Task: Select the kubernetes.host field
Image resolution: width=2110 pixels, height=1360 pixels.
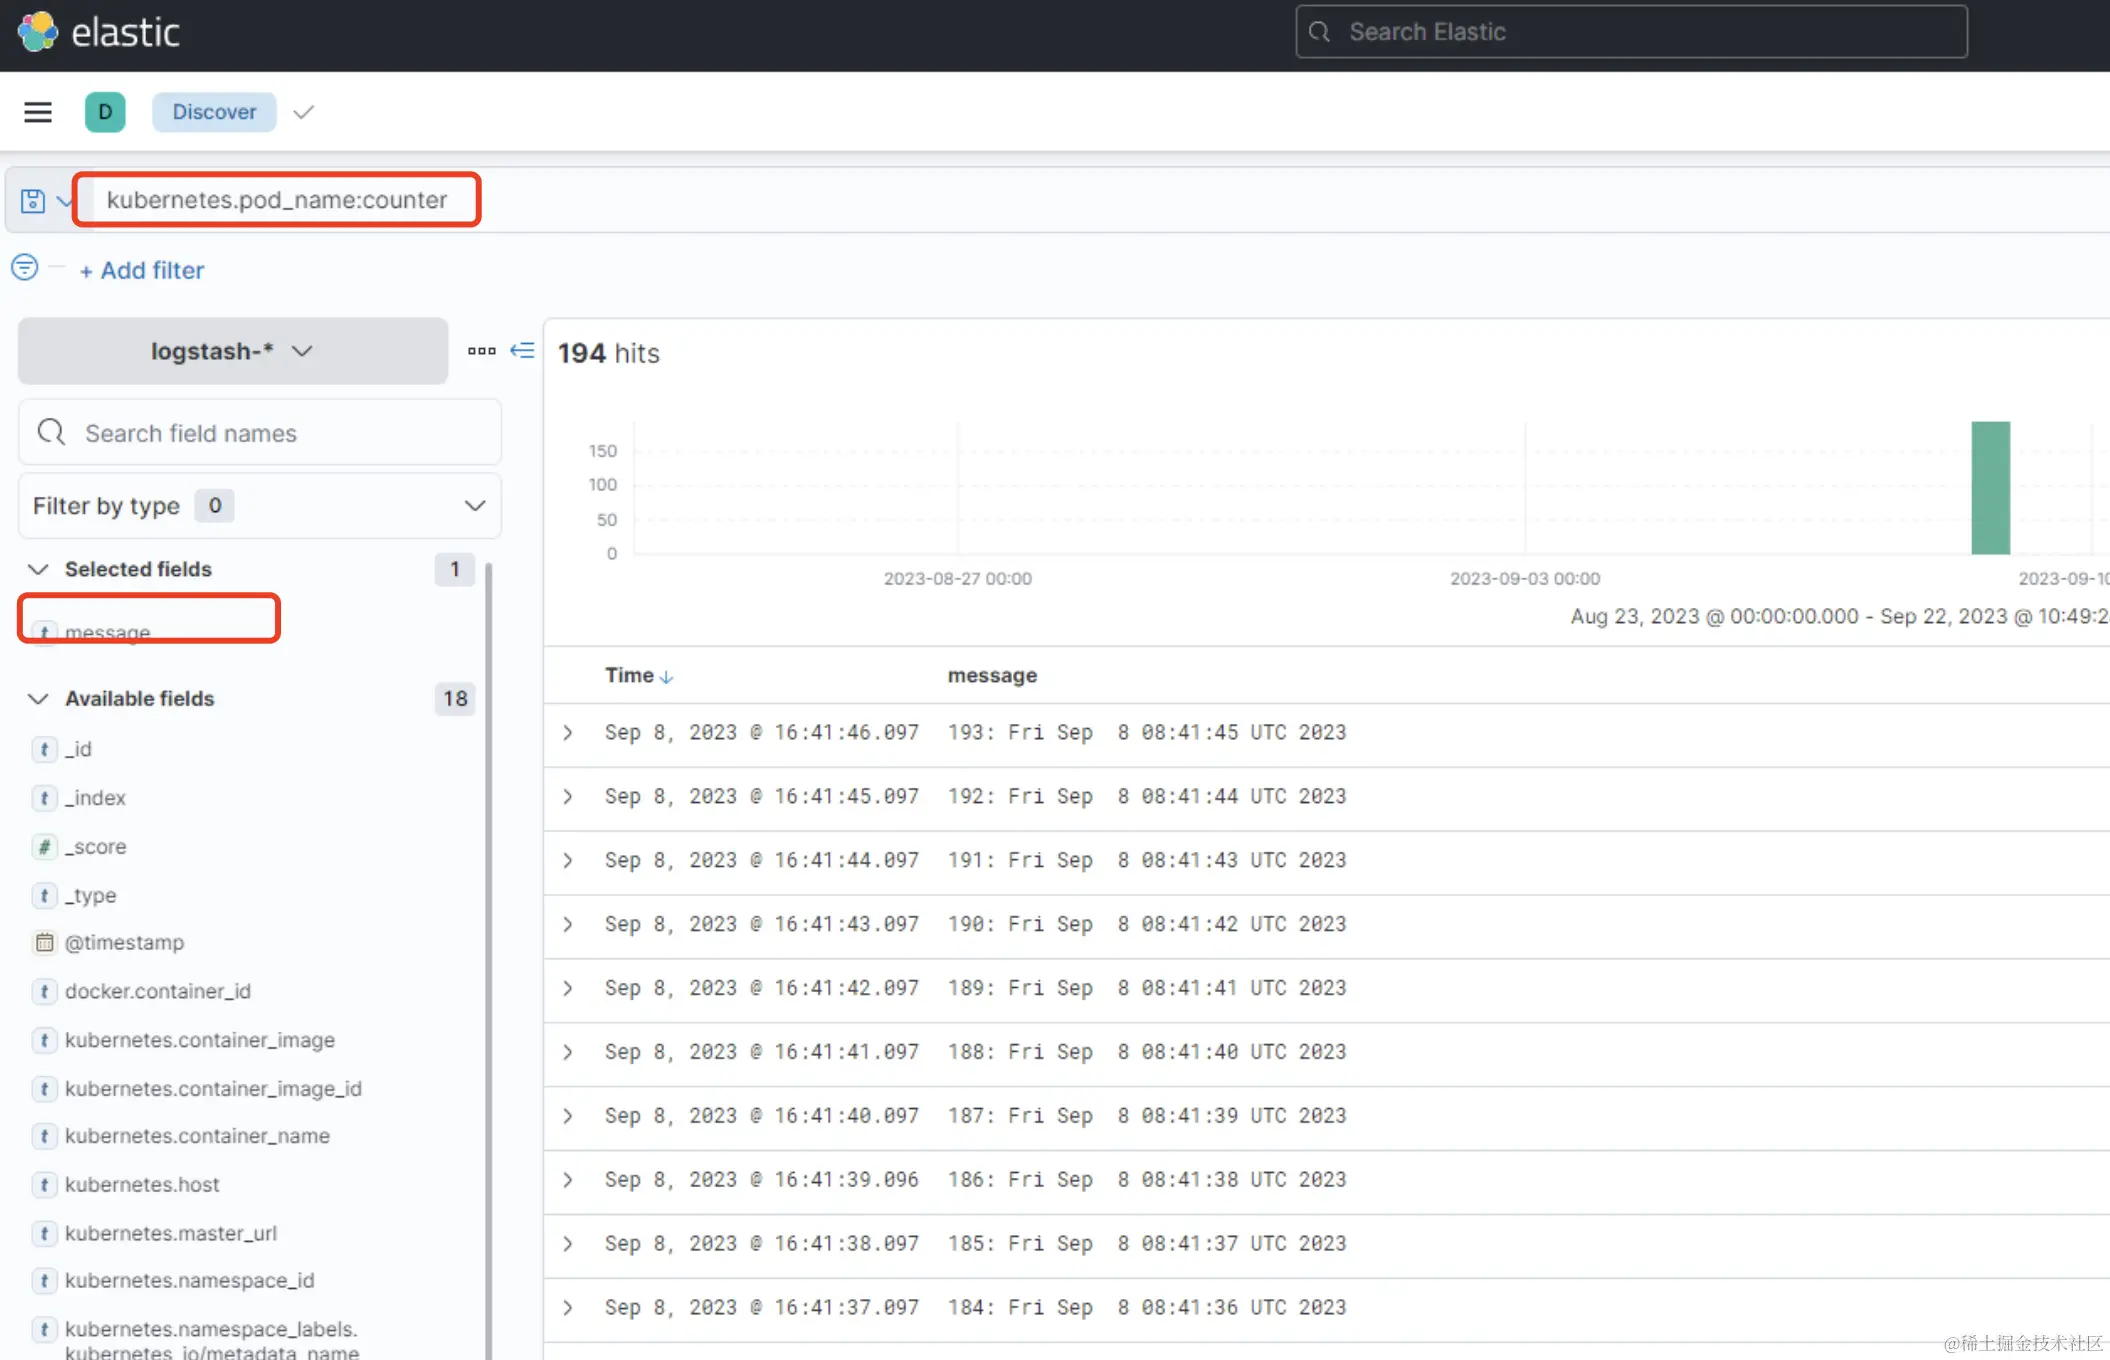Action: point(142,1185)
